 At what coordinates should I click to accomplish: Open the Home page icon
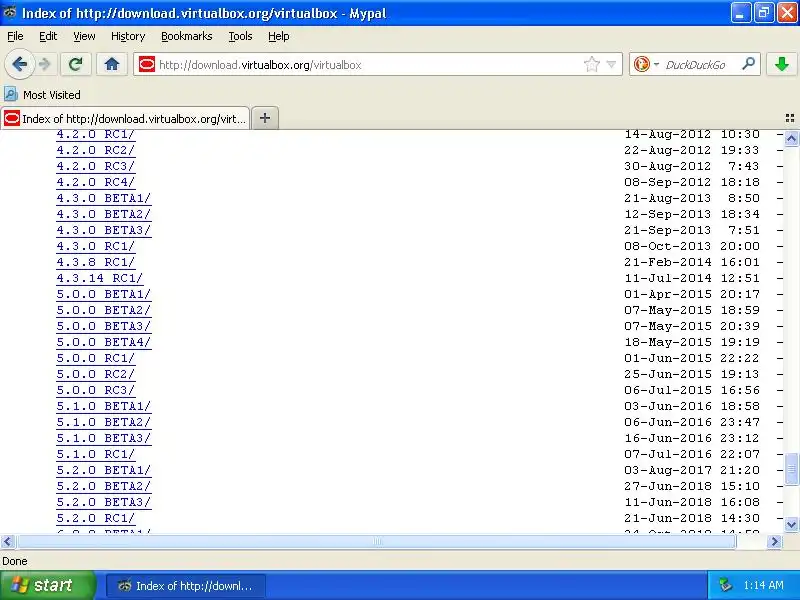tap(112, 64)
